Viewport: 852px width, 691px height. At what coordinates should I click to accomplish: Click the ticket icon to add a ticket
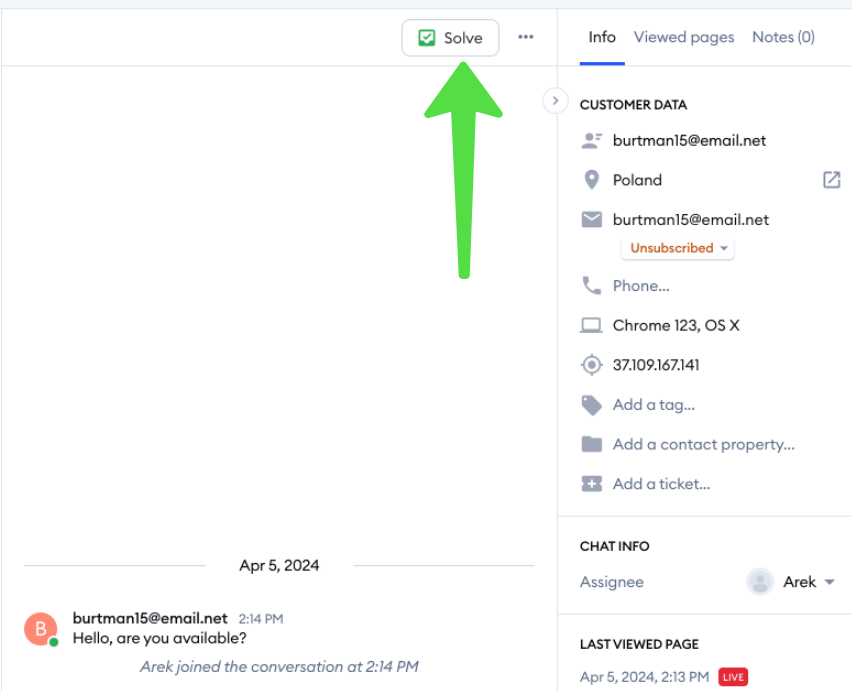coord(591,483)
